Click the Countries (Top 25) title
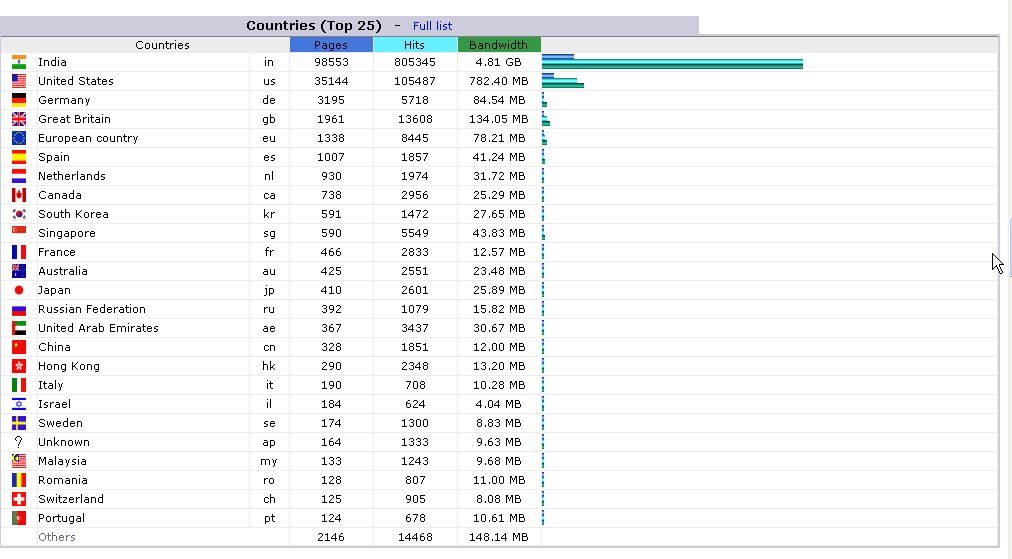 pyautogui.click(x=314, y=26)
